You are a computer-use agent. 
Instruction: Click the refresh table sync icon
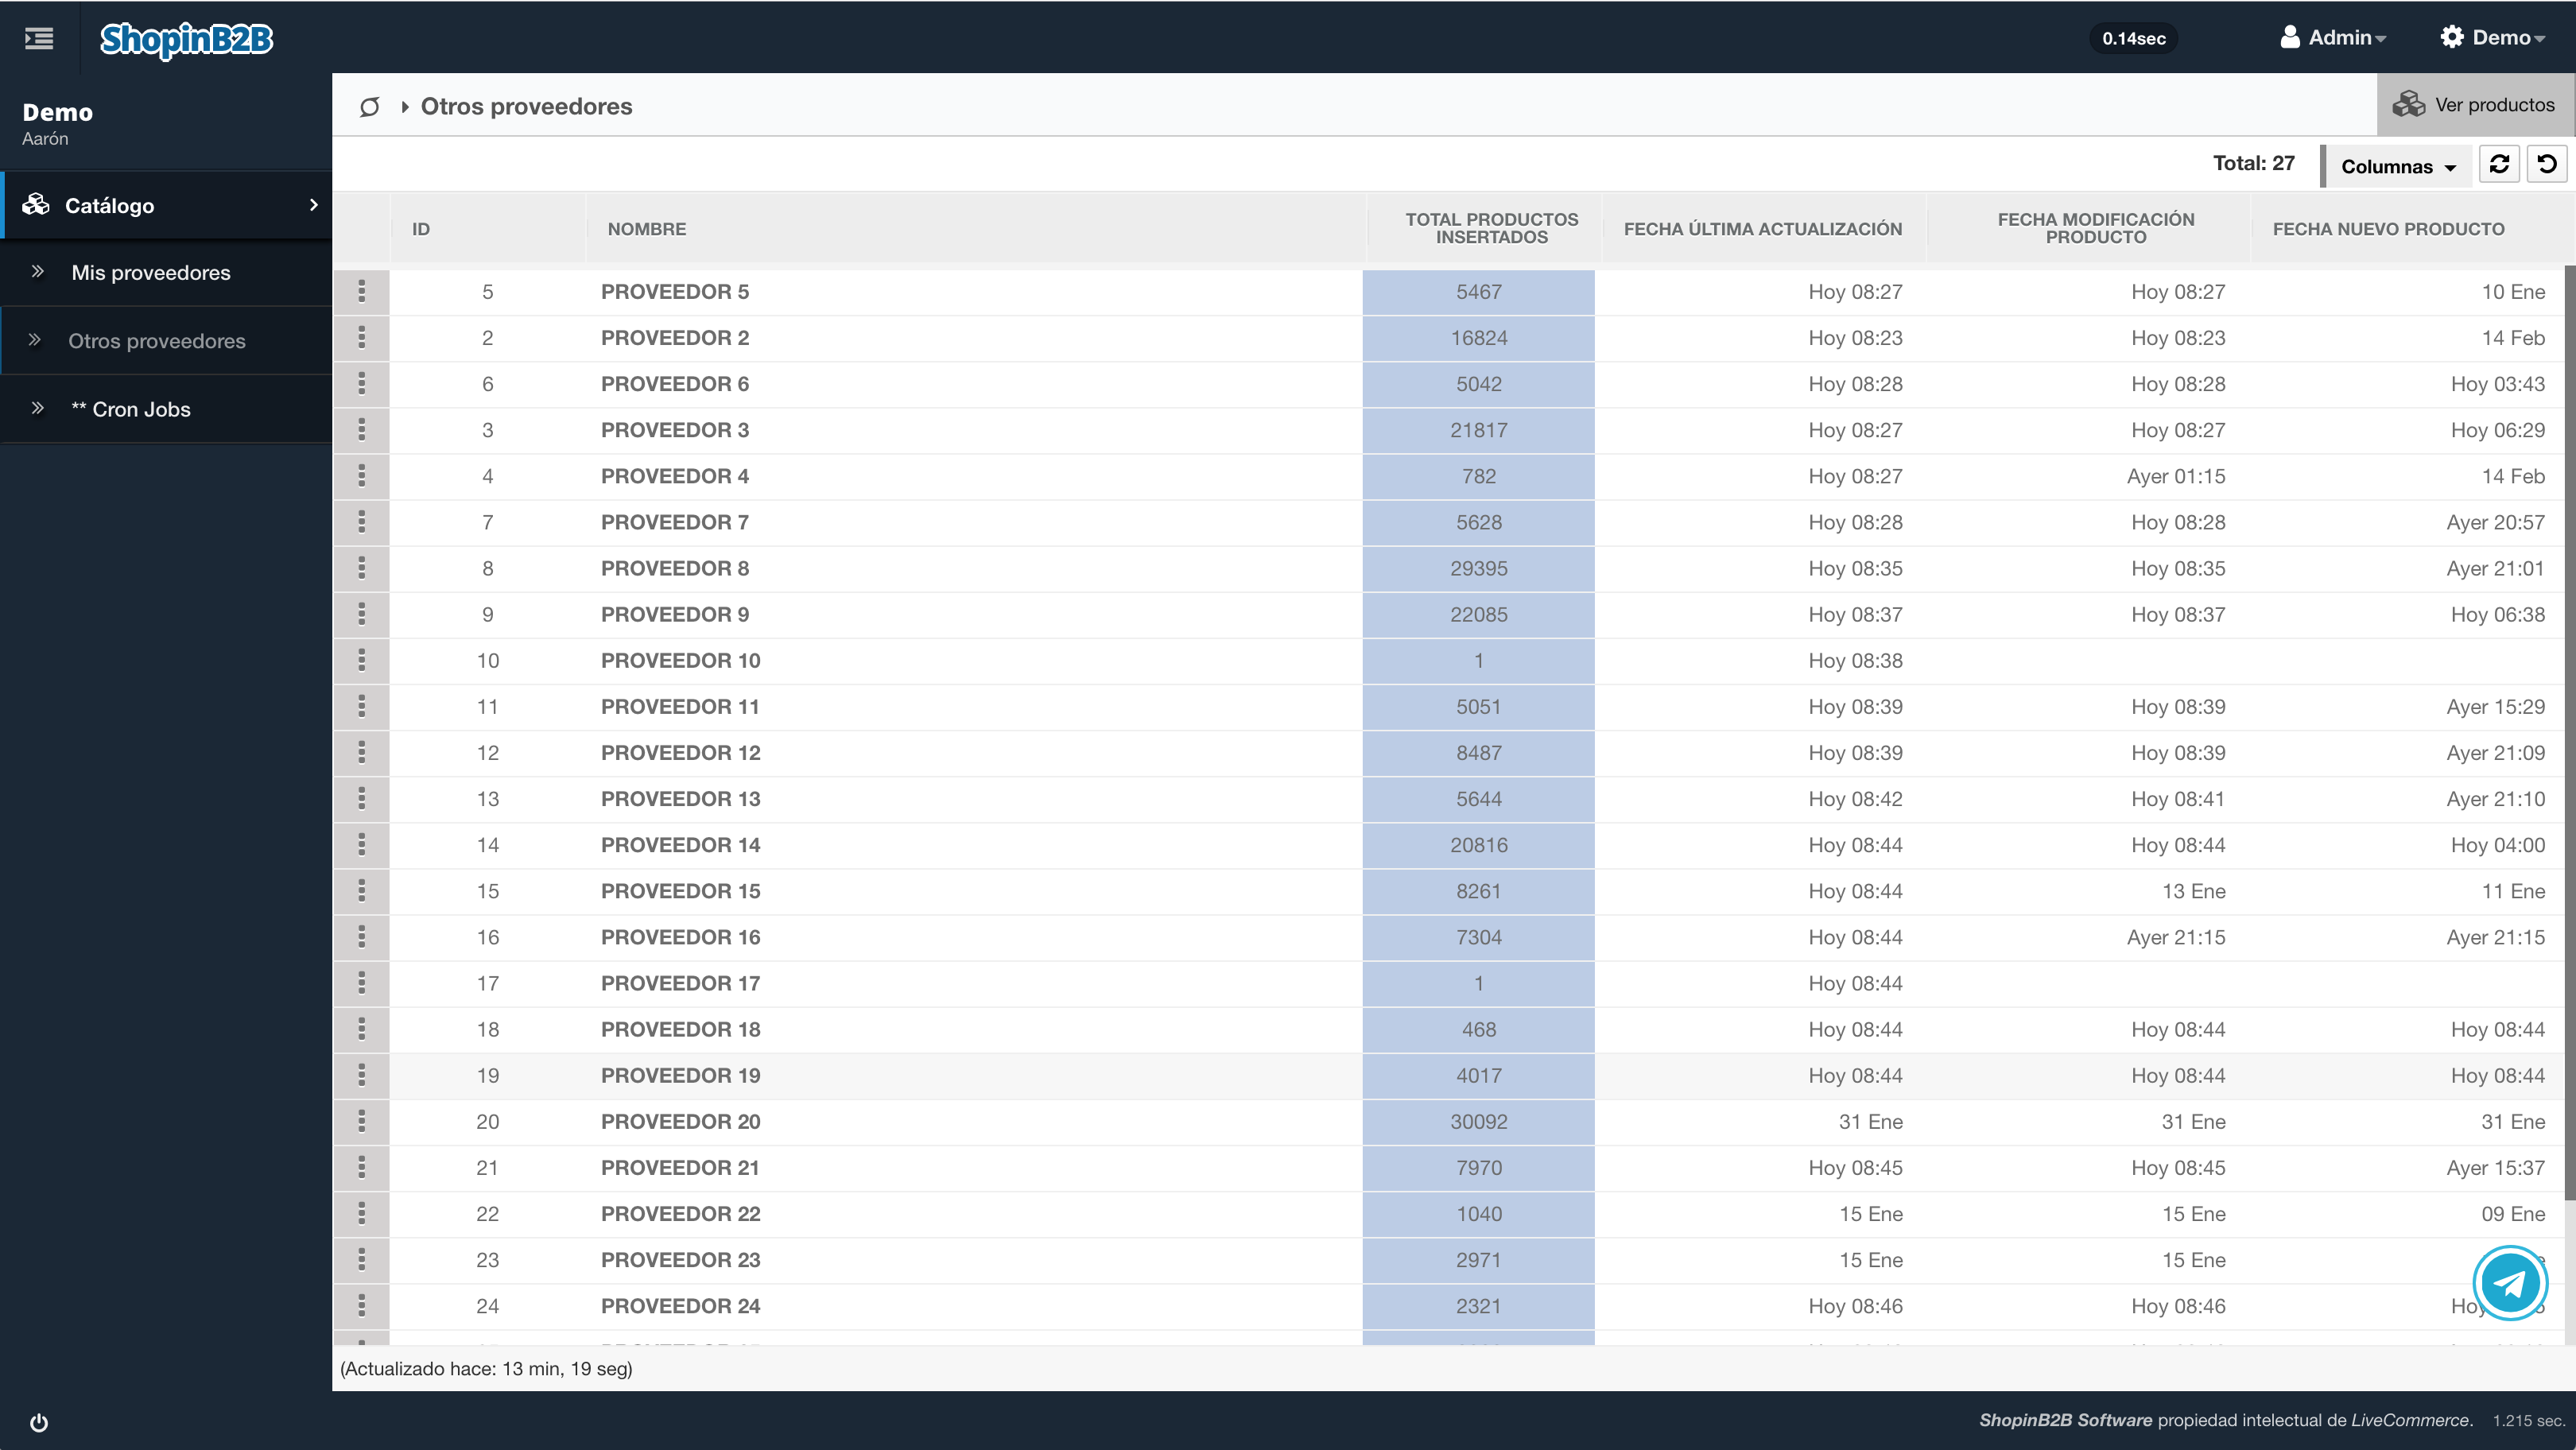pyautogui.click(x=2499, y=164)
